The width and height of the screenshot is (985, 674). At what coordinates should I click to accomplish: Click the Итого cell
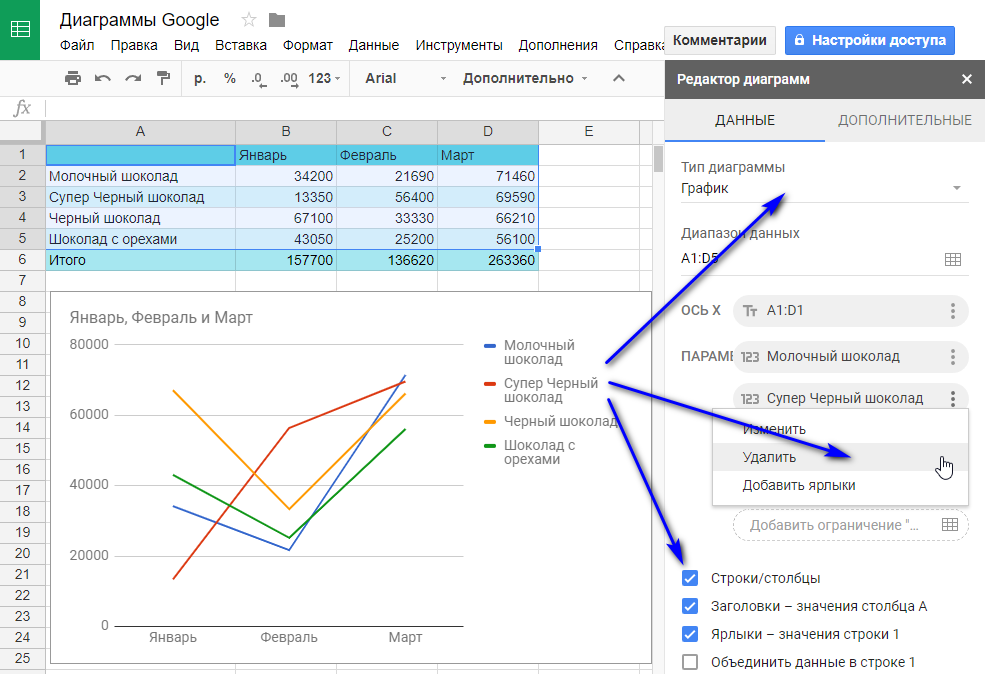pyautogui.click(x=140, y=260)
